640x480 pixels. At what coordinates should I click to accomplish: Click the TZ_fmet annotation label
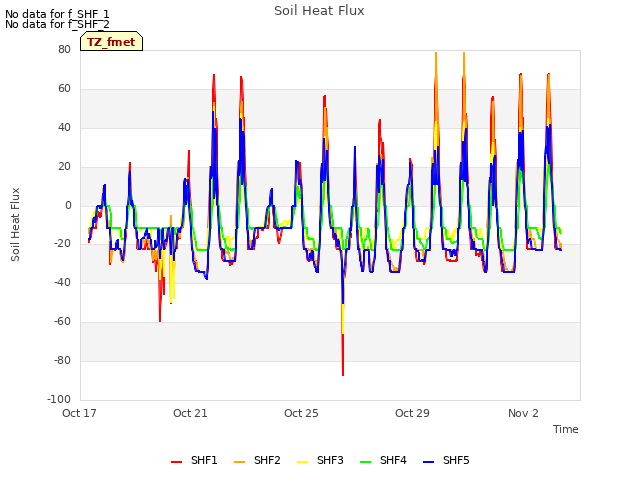(111, 42)
